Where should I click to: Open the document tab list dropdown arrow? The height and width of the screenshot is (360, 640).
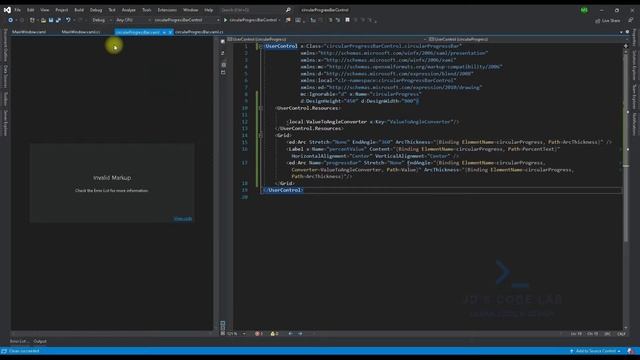click(x=621, y=32)
